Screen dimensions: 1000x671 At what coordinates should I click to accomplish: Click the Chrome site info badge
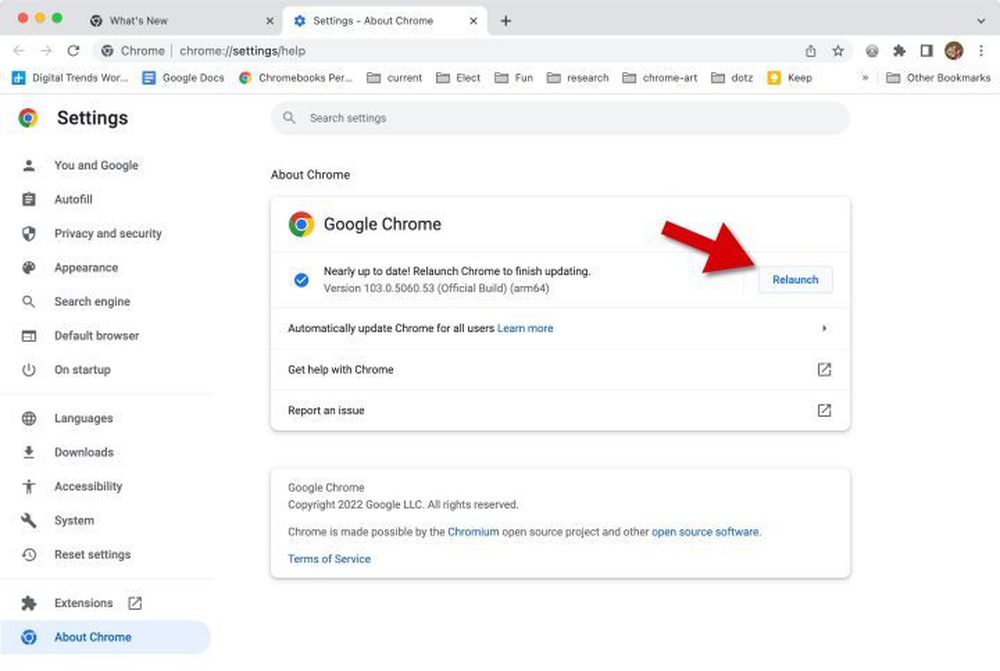pos(107,50)
